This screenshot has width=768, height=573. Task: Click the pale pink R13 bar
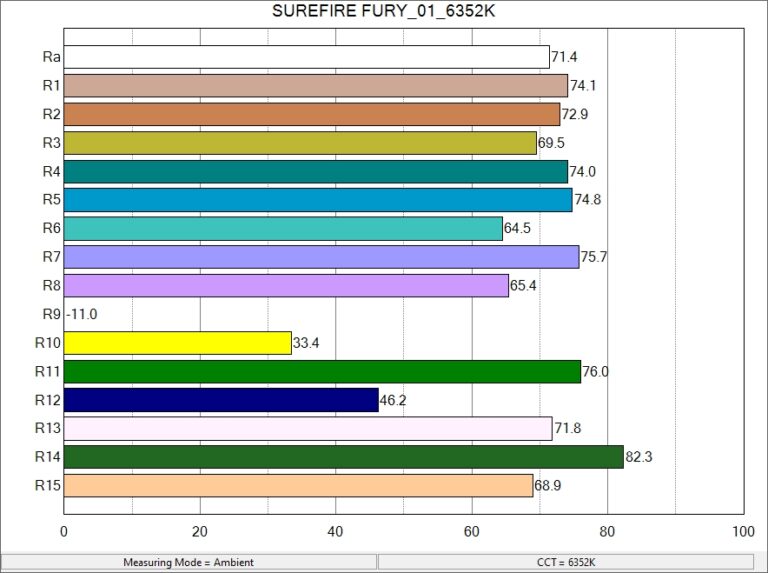coord(308,429)
